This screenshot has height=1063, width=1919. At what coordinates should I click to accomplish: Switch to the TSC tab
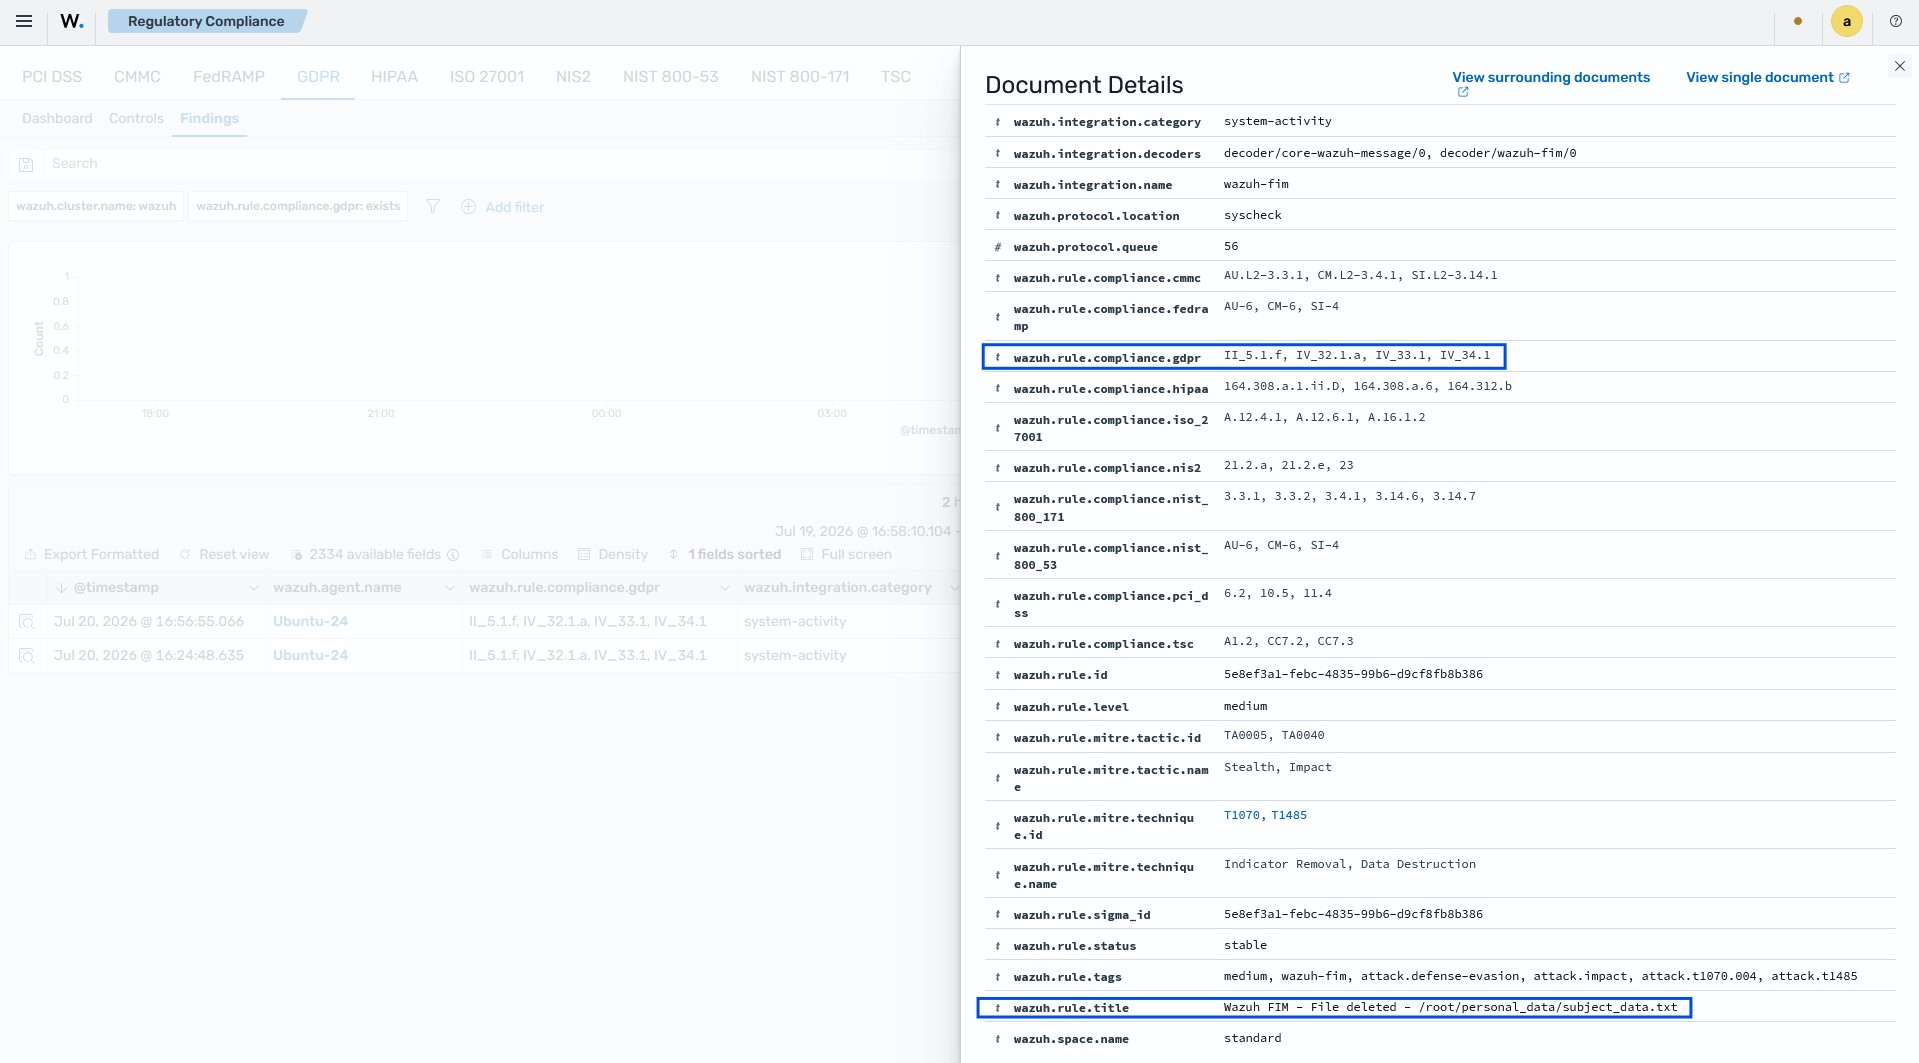(x=896, y=76)
